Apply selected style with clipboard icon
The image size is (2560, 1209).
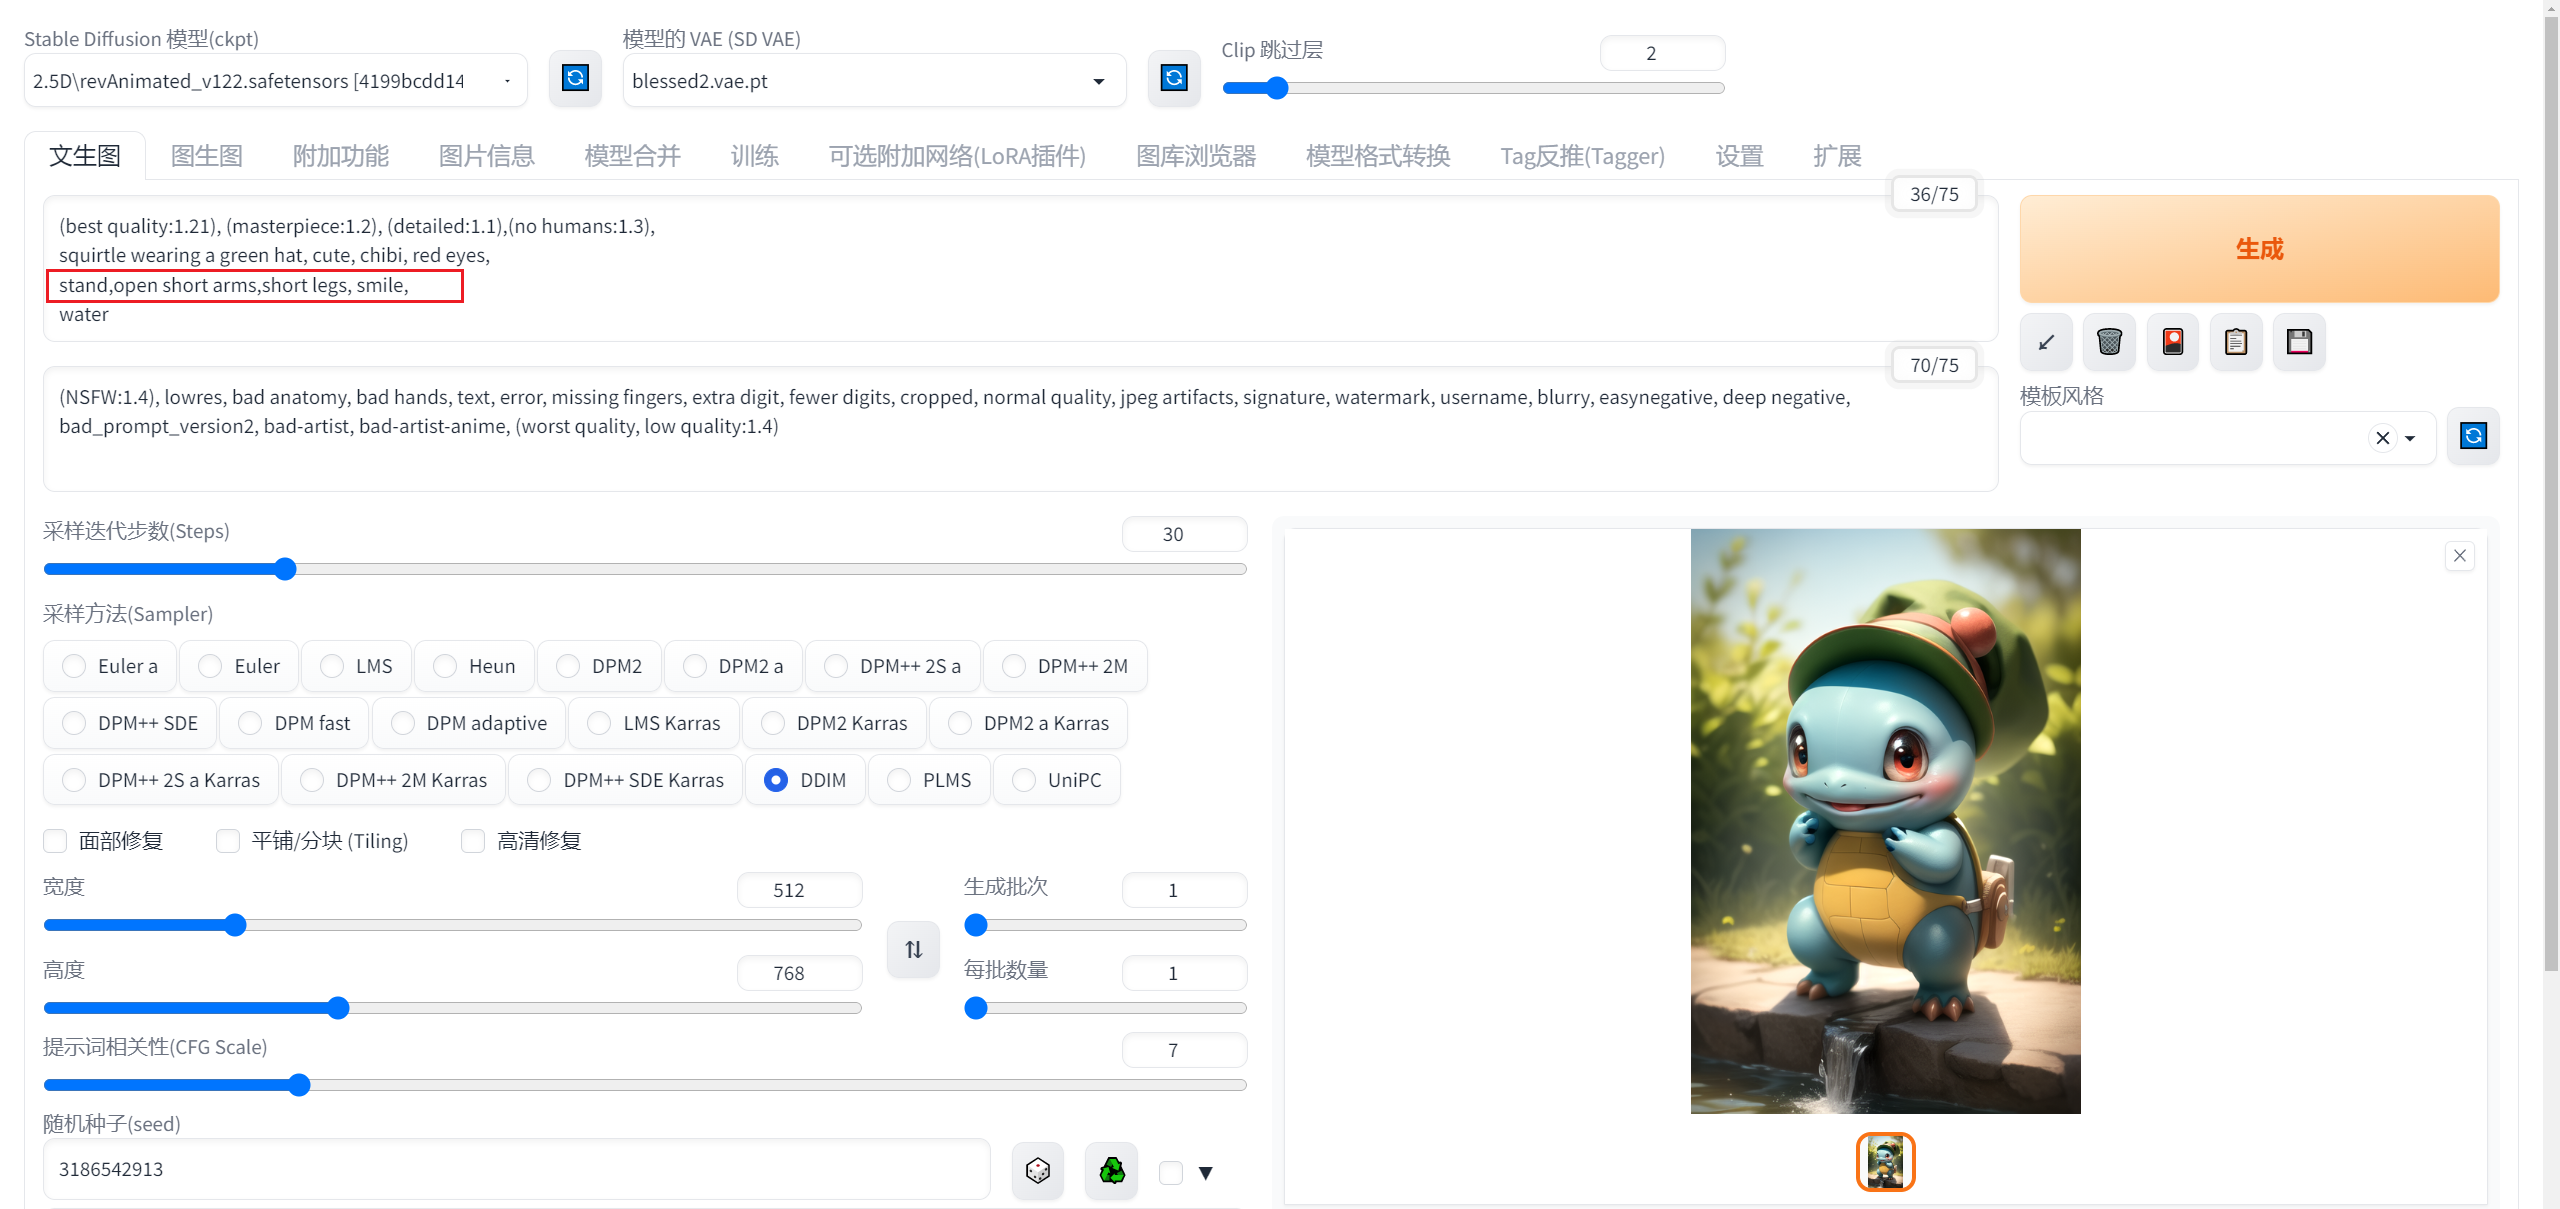tap(2236, 342)
